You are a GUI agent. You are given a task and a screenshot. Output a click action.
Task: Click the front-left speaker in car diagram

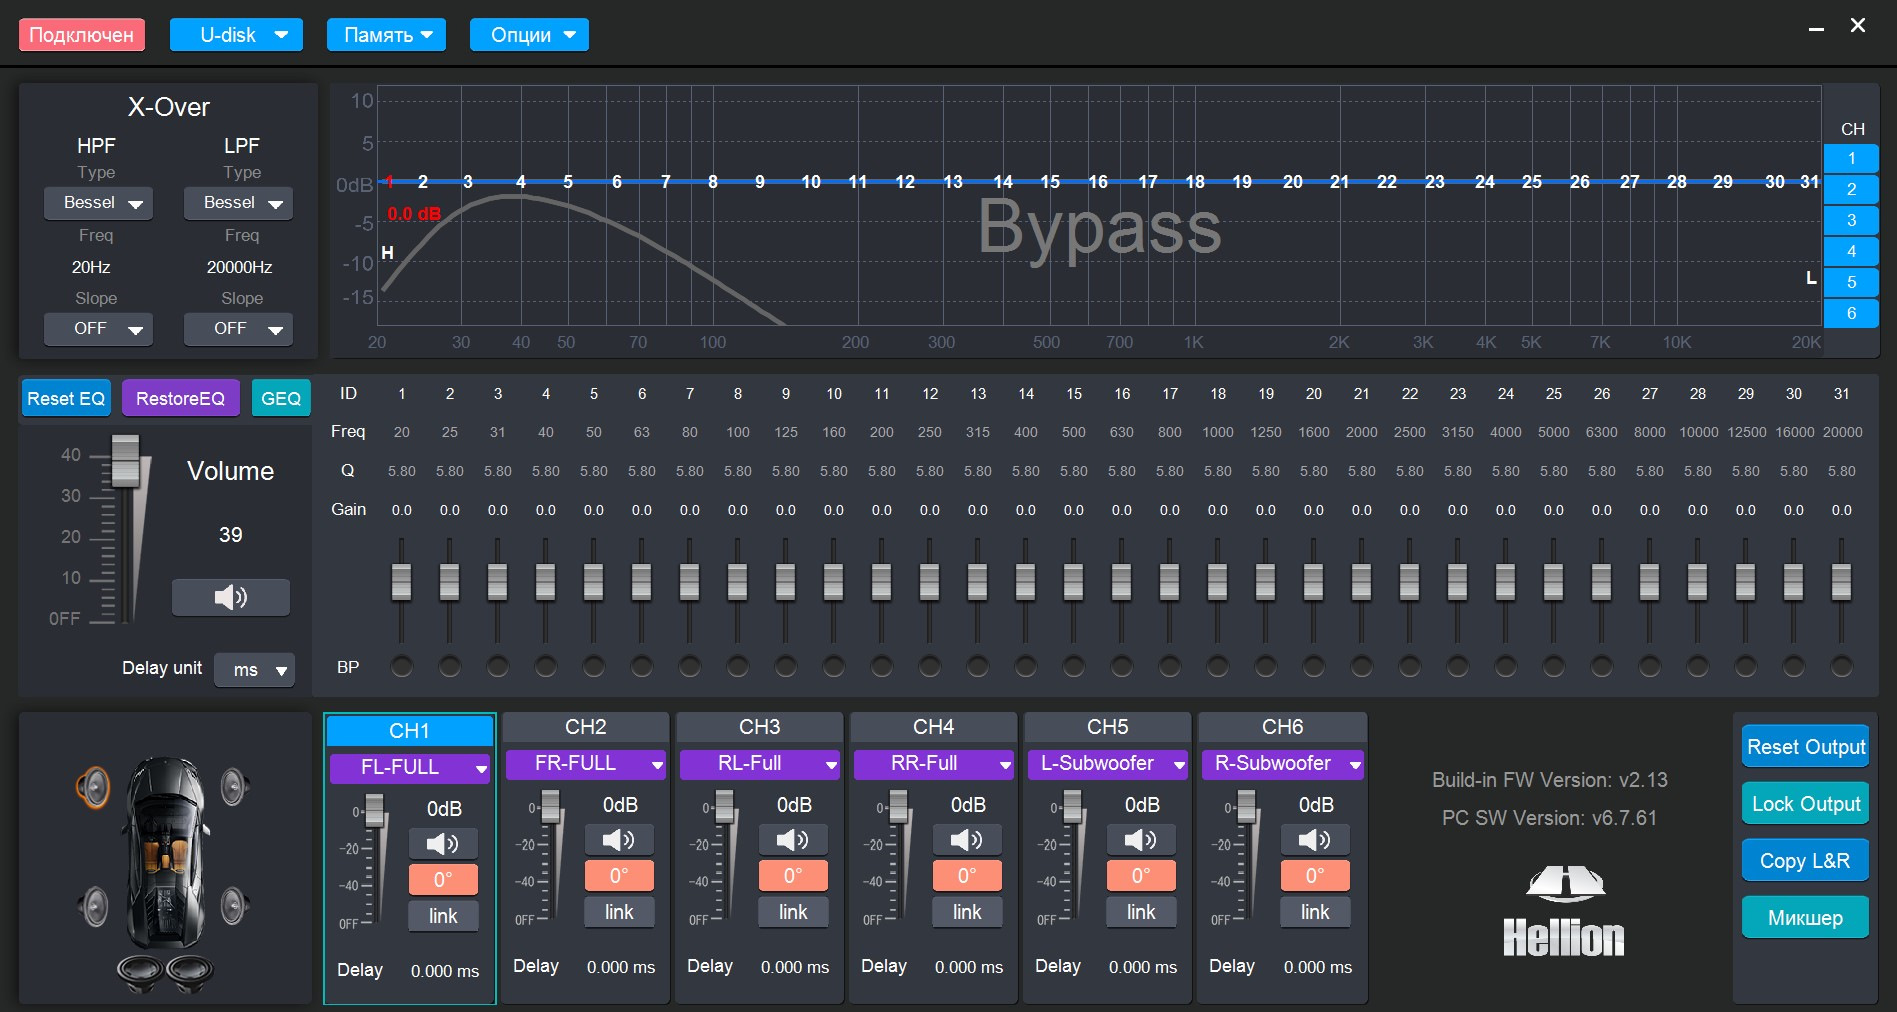coord(93,787)
